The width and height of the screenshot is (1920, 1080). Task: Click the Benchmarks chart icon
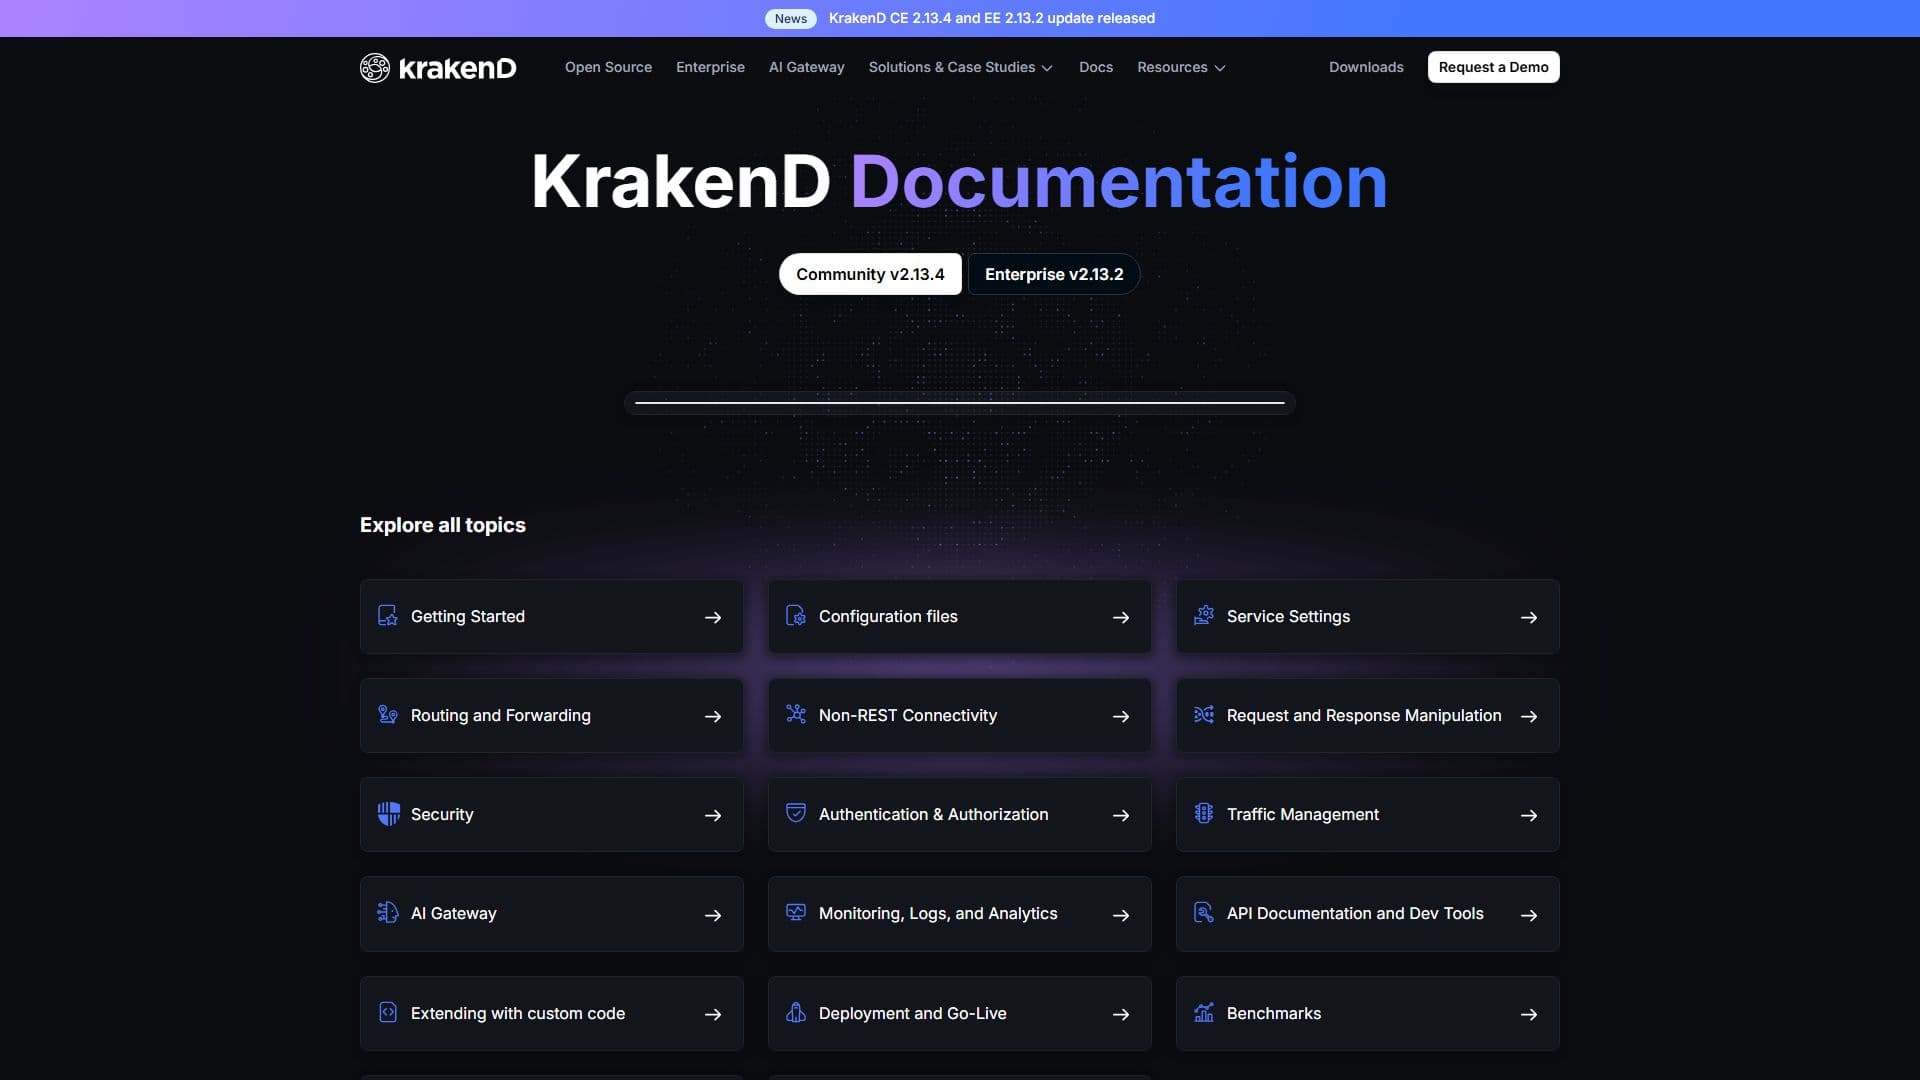coord(1204,1013)
